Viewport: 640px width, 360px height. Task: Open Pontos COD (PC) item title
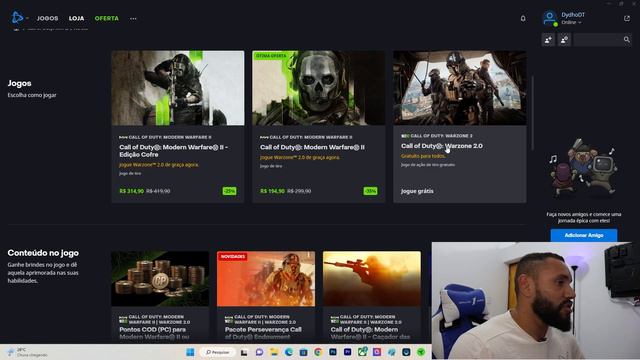pos(154,333)
